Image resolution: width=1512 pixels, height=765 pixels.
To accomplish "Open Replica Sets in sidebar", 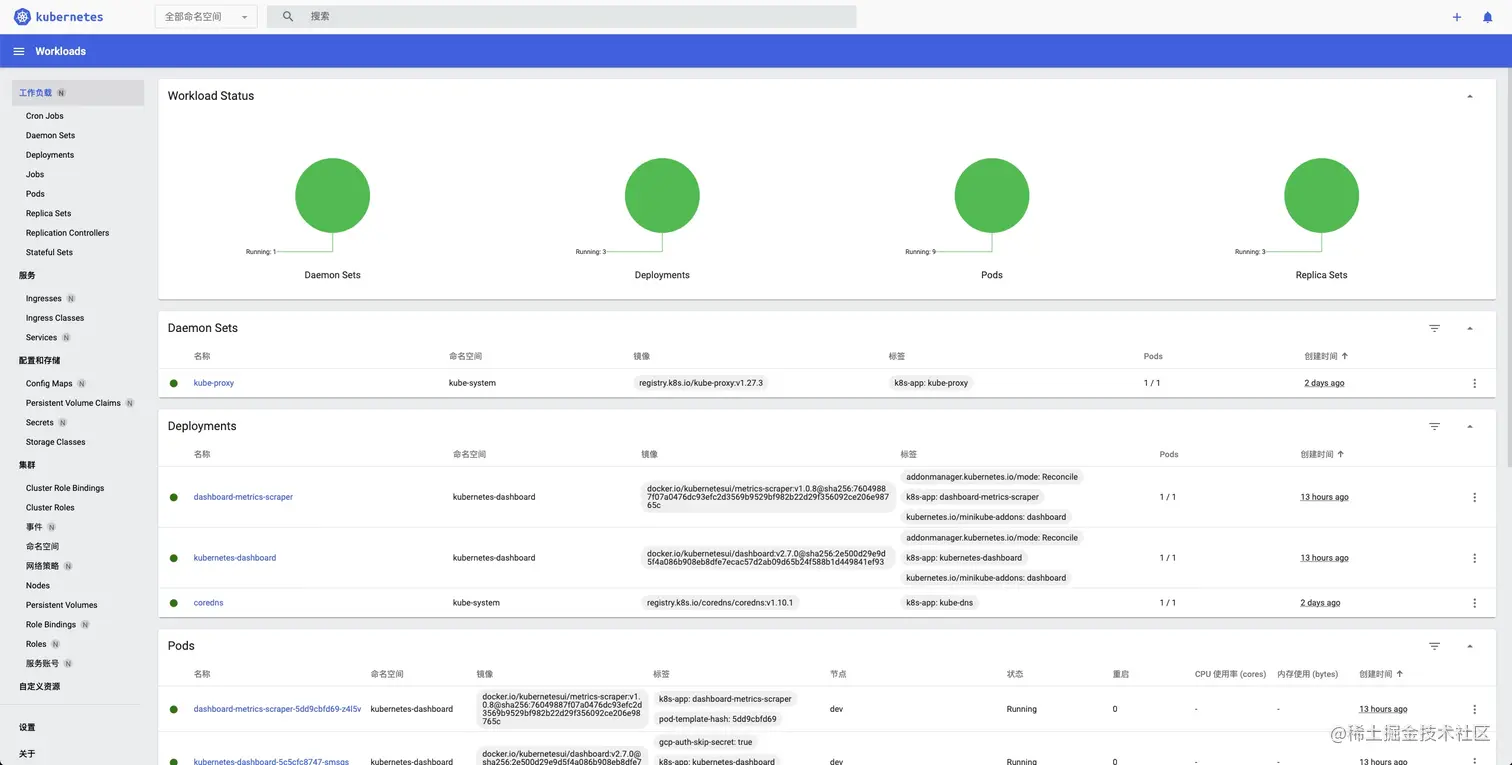I will (x=49, y=213).
